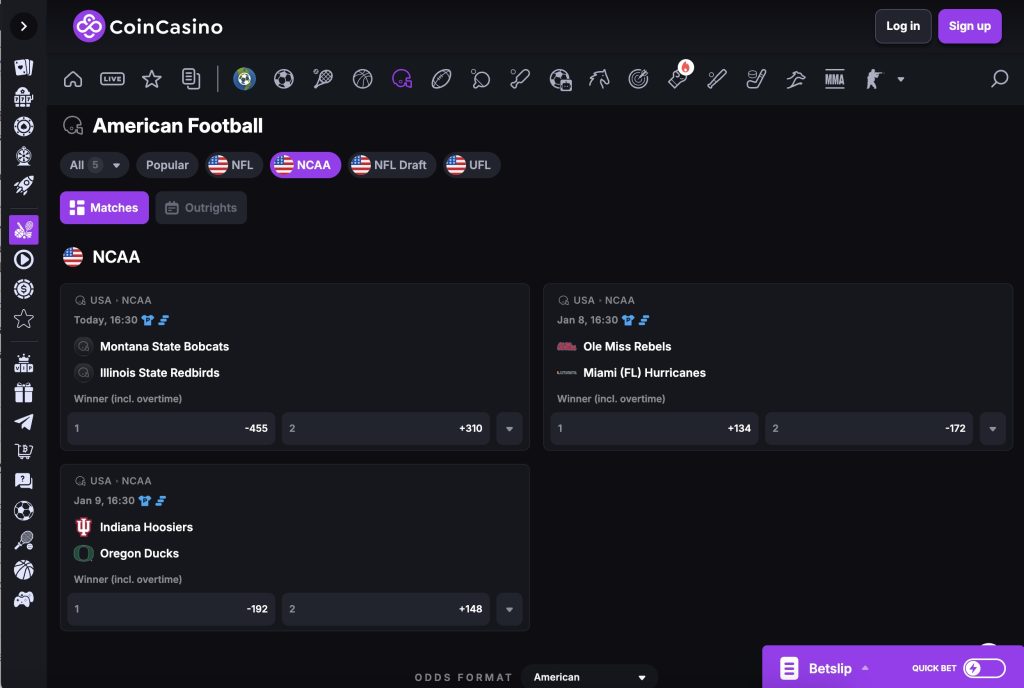Open the gift promotions icon in sidebar
Image resolution: width=1024 pixels, height=688 pixels.
[x=23, y=392]
